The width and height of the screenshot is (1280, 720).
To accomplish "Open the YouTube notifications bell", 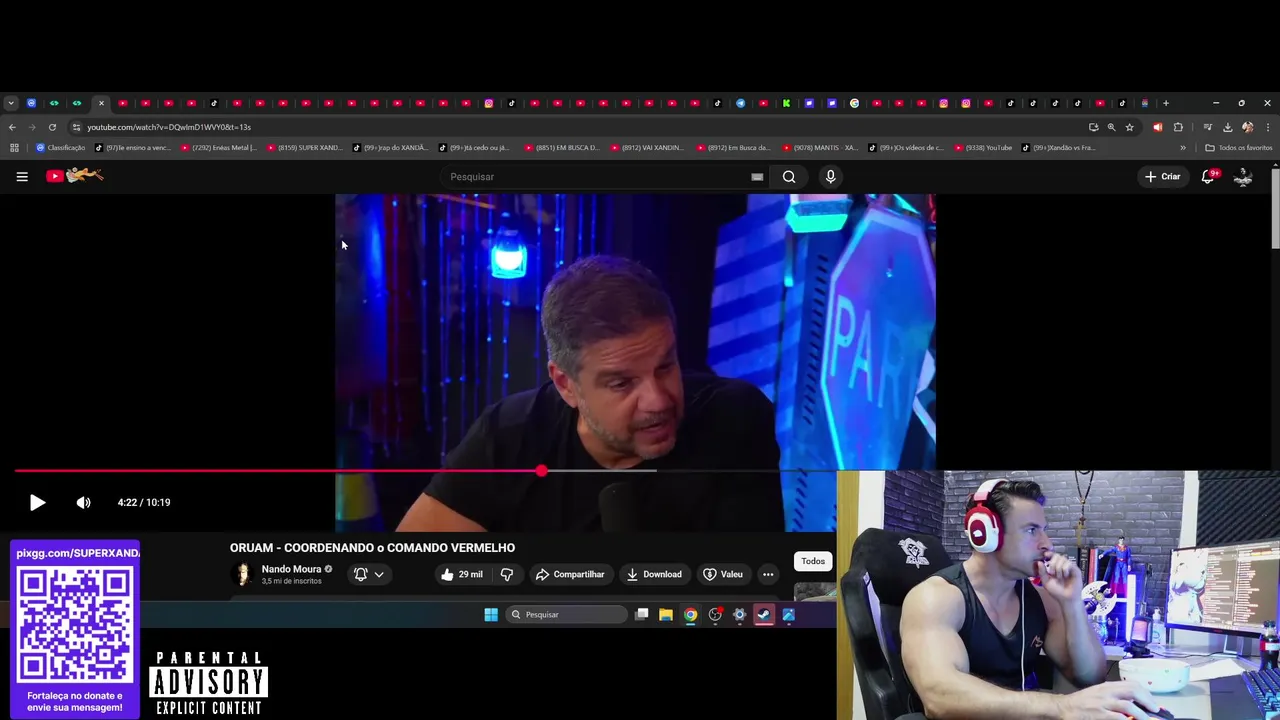I will [x=1208, y=176].
